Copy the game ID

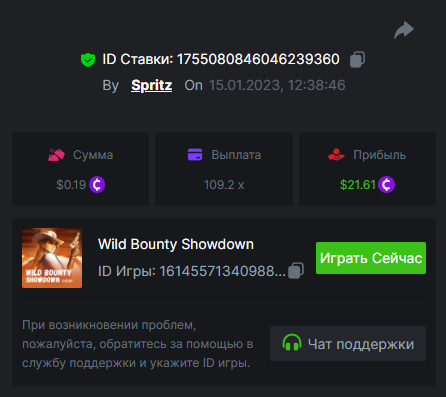[296, 270]
